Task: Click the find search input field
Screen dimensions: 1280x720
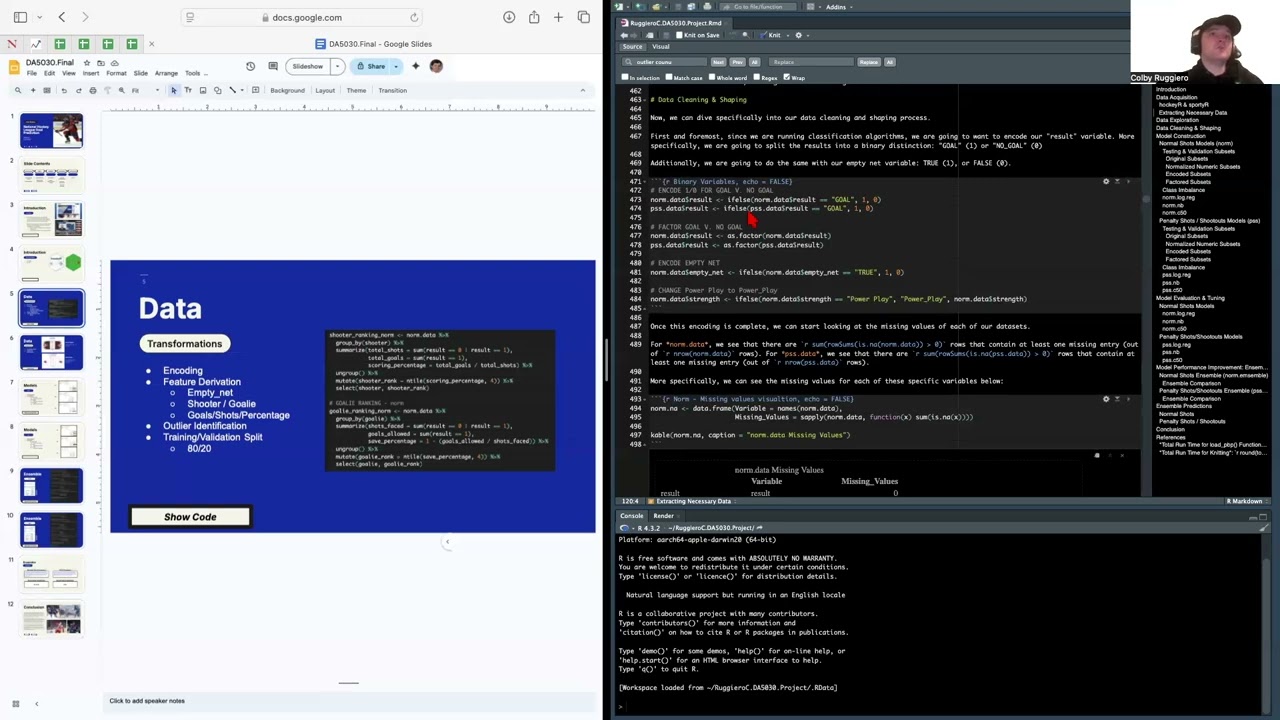Action: (665, 62)
